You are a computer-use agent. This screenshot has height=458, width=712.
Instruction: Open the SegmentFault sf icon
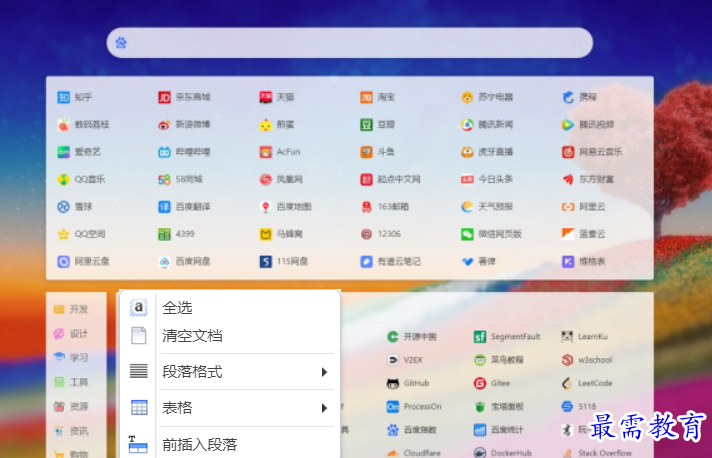coord(480,336)
